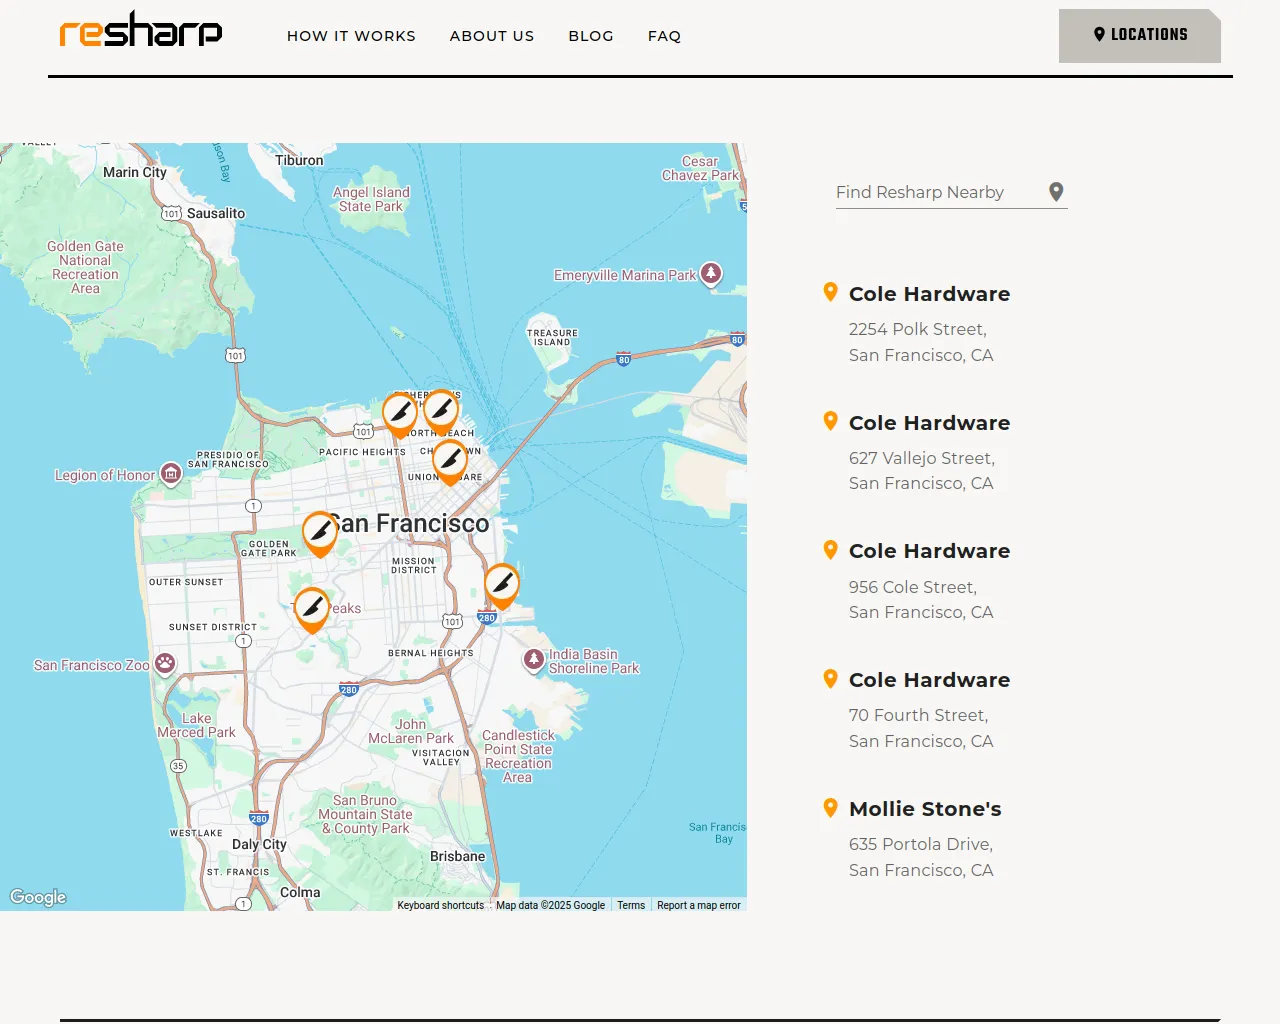The width and height of the screenshot is (1280, 1024).
Task: Click India Basin Shoreline Park icon
Action: [534, 660]
